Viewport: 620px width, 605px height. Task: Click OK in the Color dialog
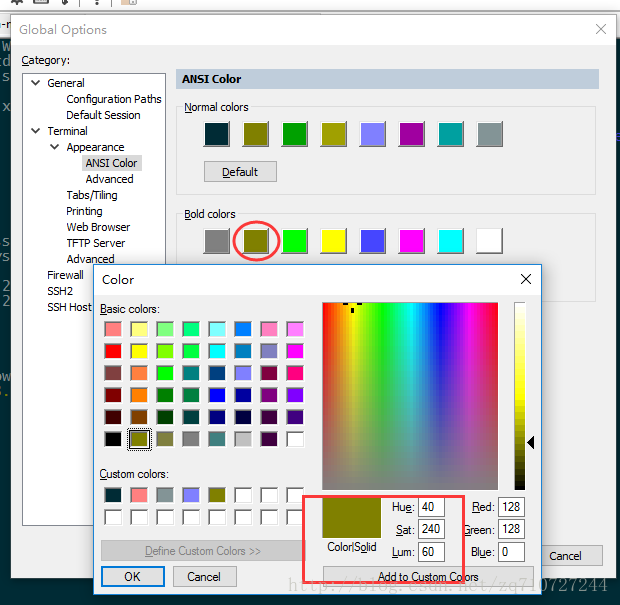pyautogui.click(x=132, y=577)
